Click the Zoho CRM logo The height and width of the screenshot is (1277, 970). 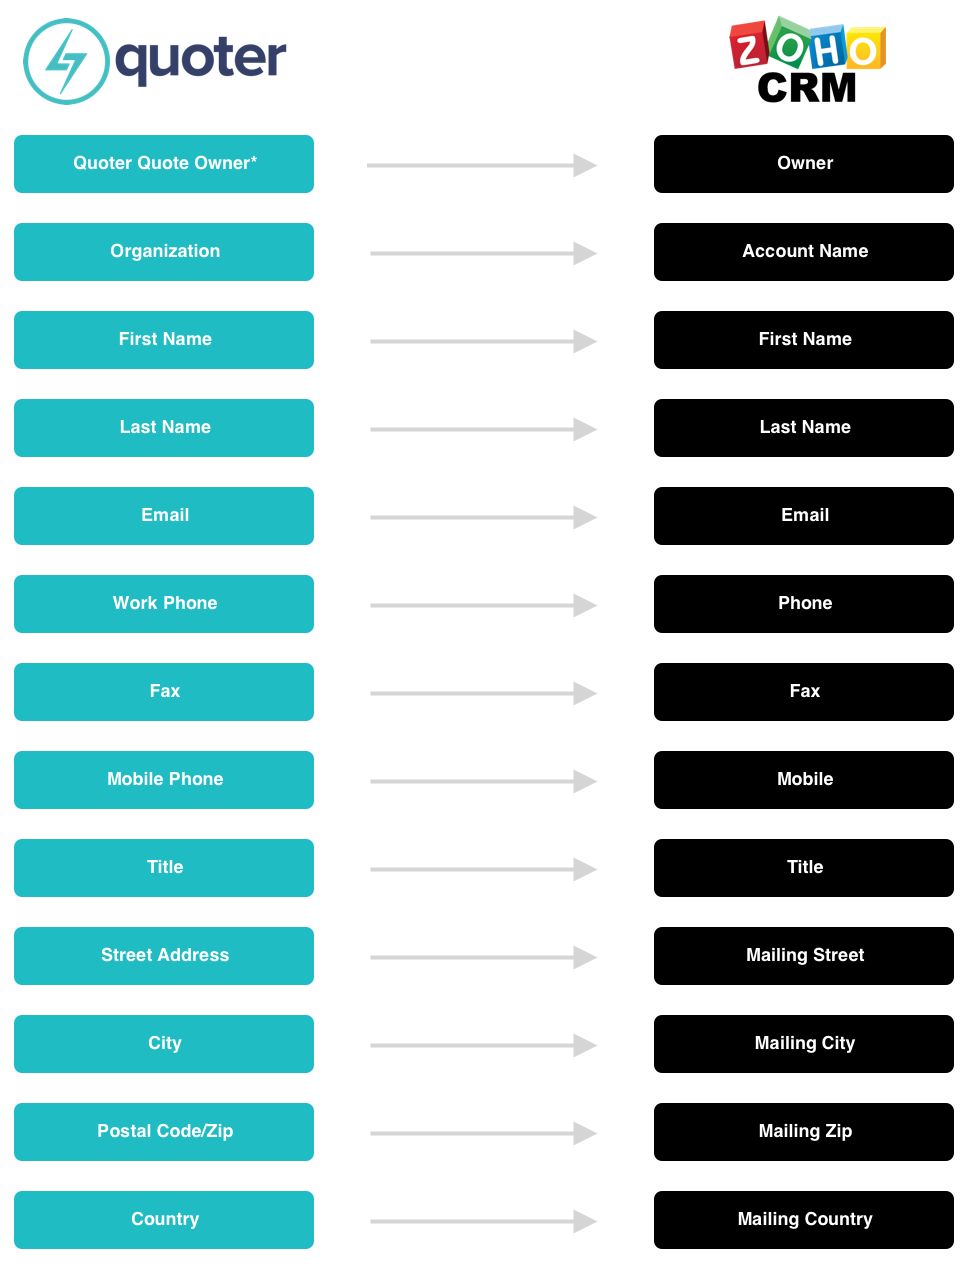pyautogui.click(x=808, y=60)
